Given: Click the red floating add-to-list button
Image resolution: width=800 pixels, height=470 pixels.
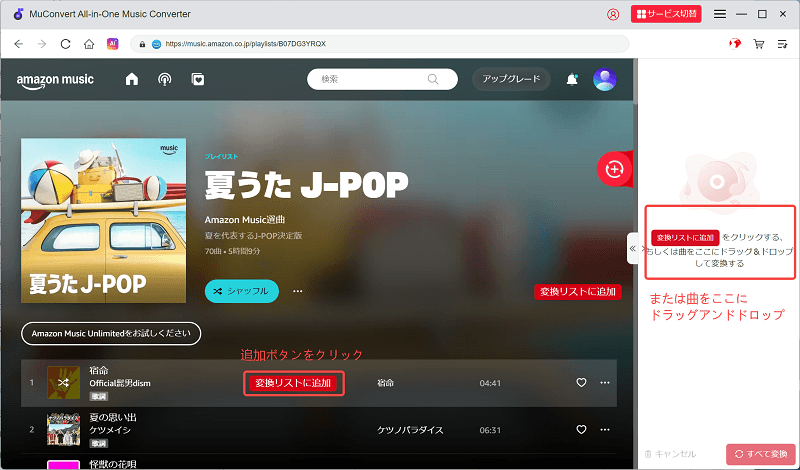Looking at the screenshot, I should click(x=614, y=169).
